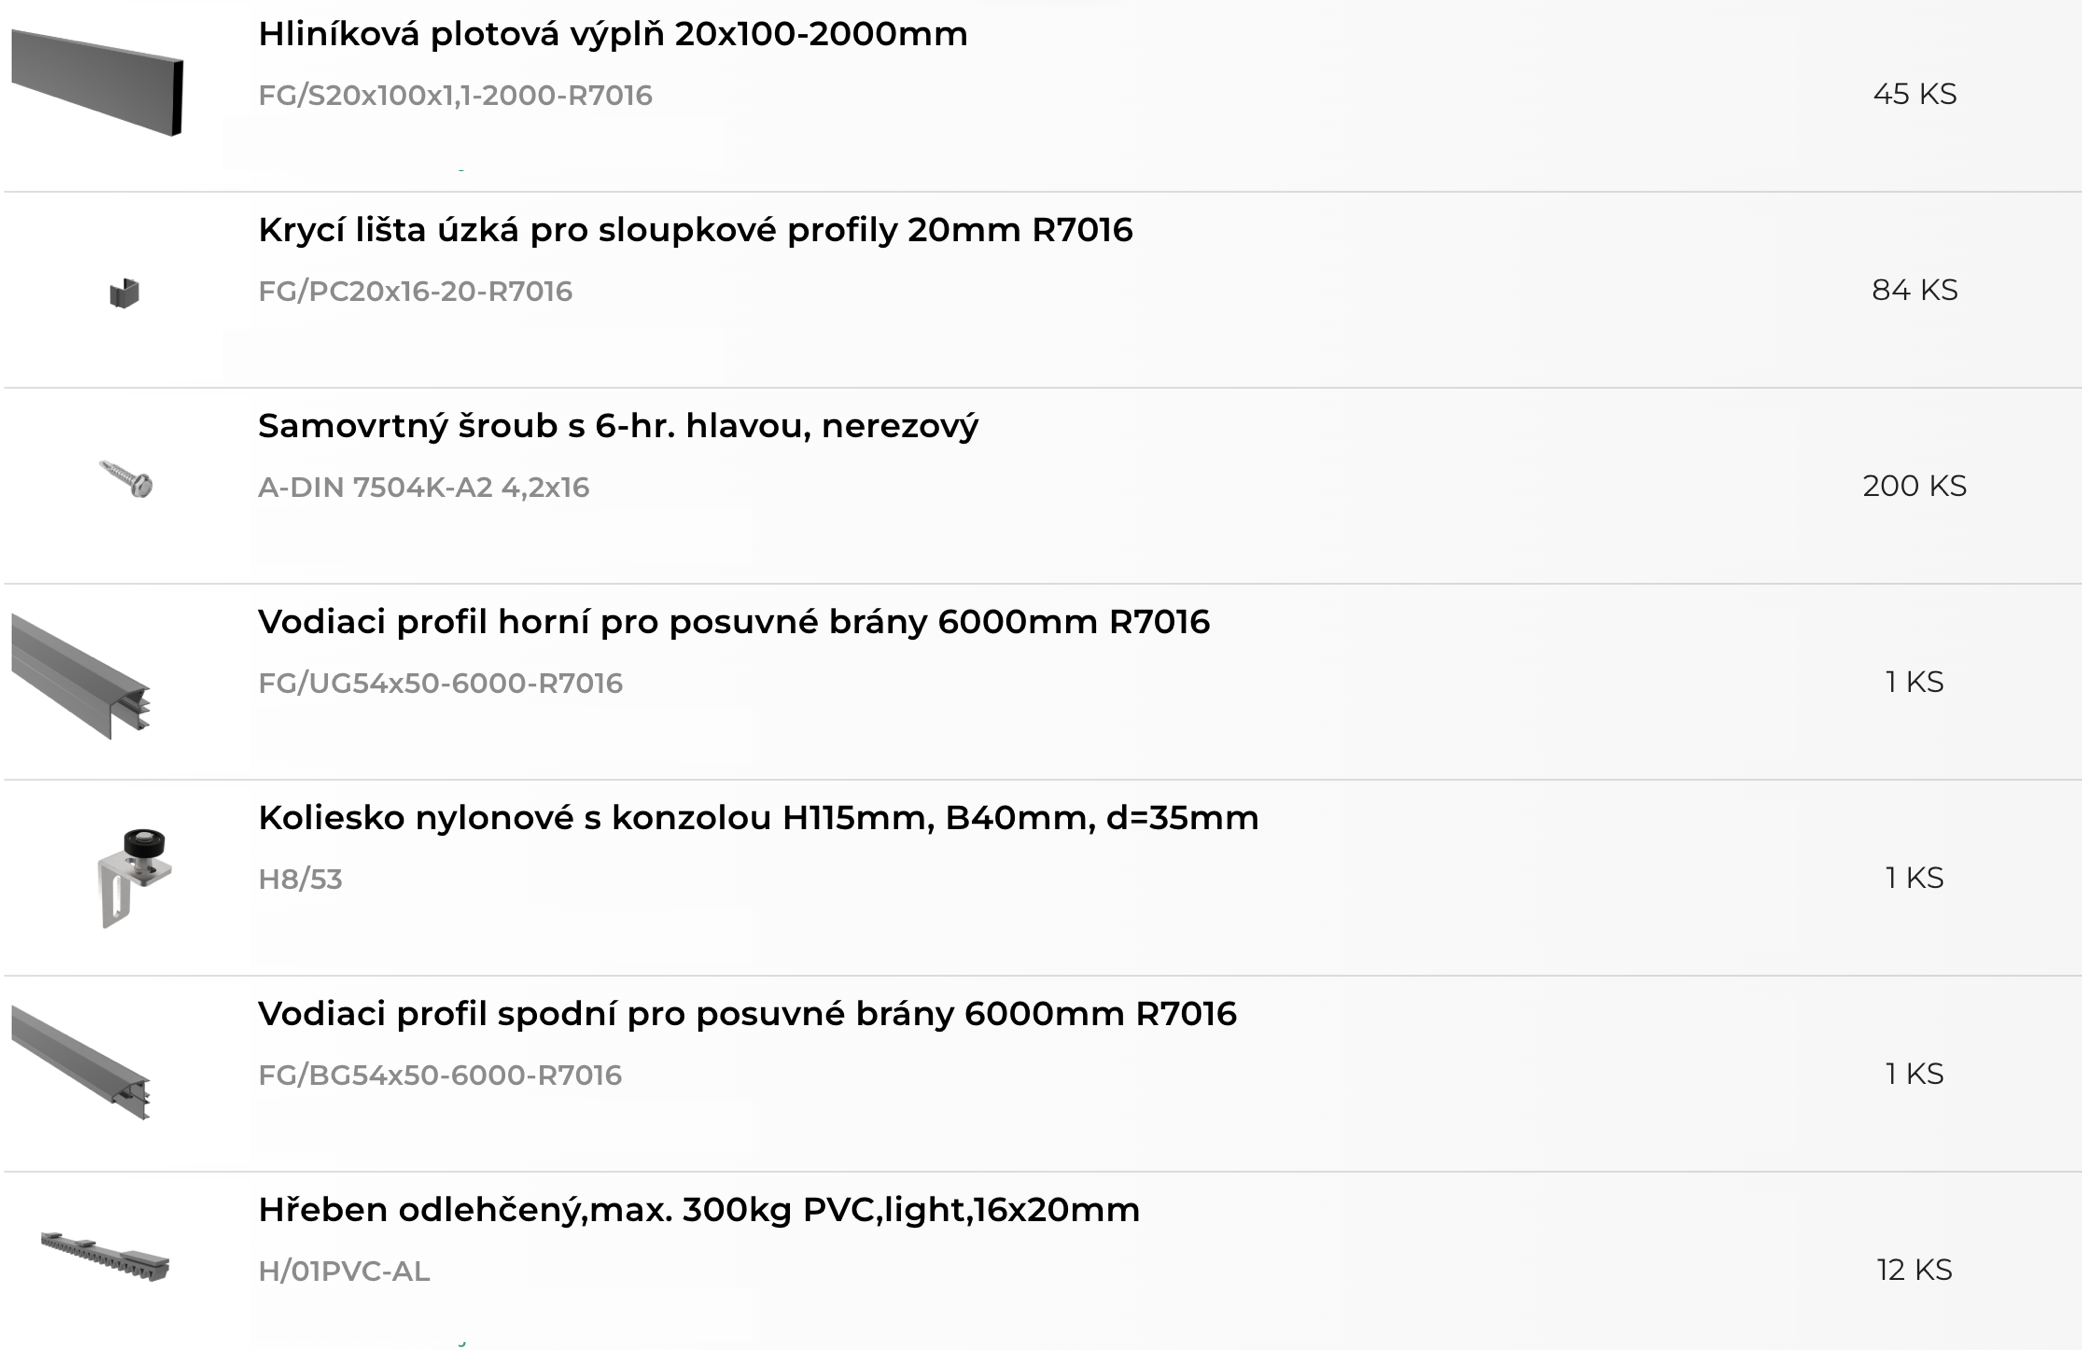Click the 200 KS quantity
The height and width of the screenshot is (1350, 2082).
tap(1914, 486)
